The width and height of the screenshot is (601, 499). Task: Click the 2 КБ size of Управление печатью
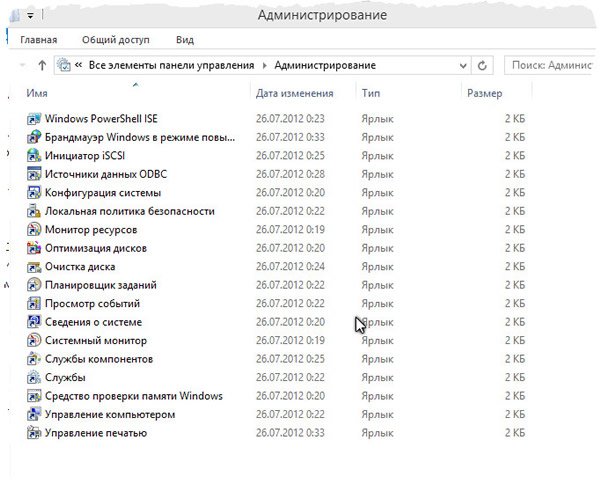(514, 433)
